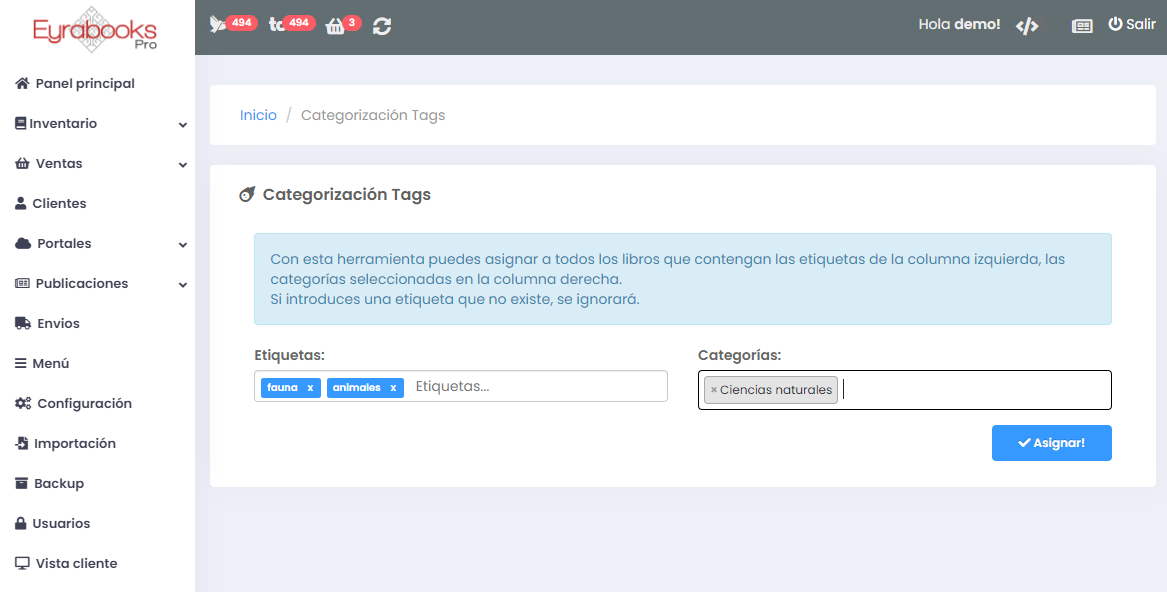This screenshot has height=592, width=1167.
Task: Remove the 'fauna' tag
Action: (x=310, y=388)
